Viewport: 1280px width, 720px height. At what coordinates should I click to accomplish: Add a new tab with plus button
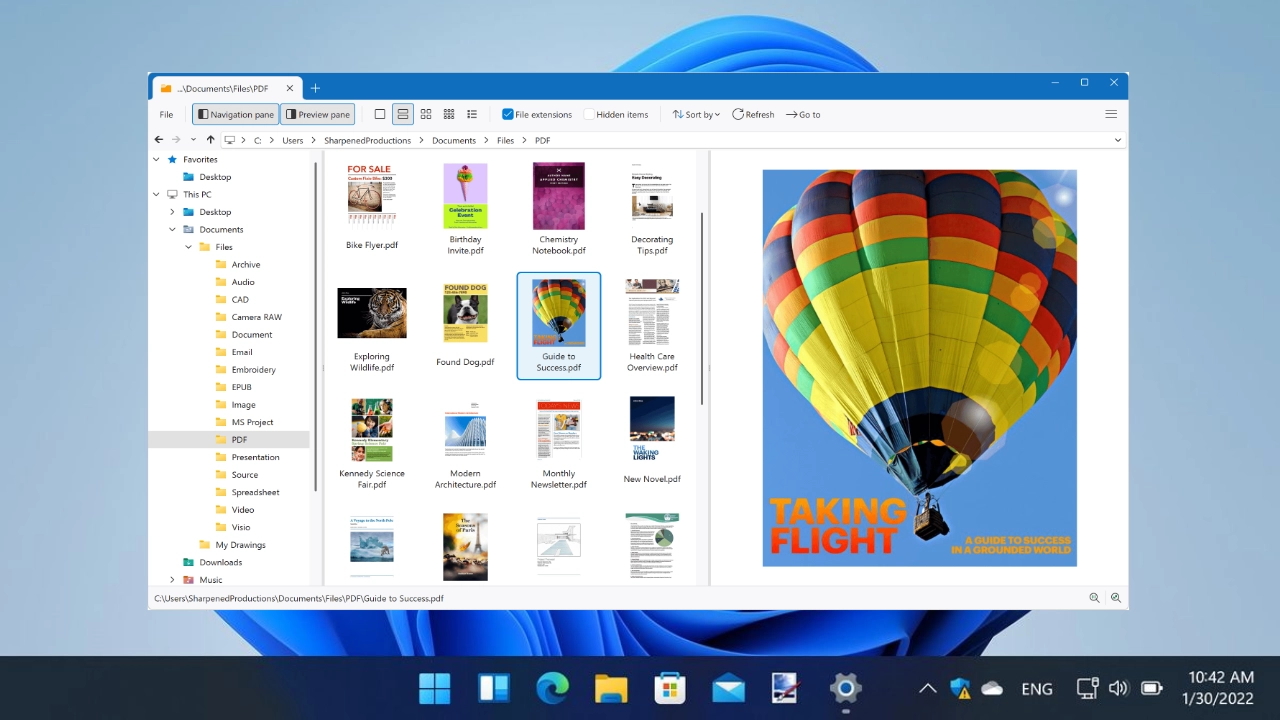315,88
